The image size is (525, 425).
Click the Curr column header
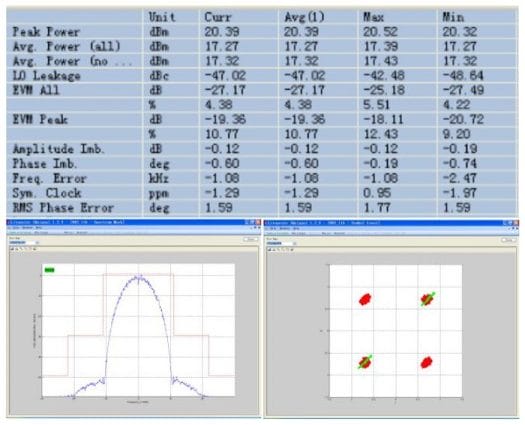click(x=218, y=17)
